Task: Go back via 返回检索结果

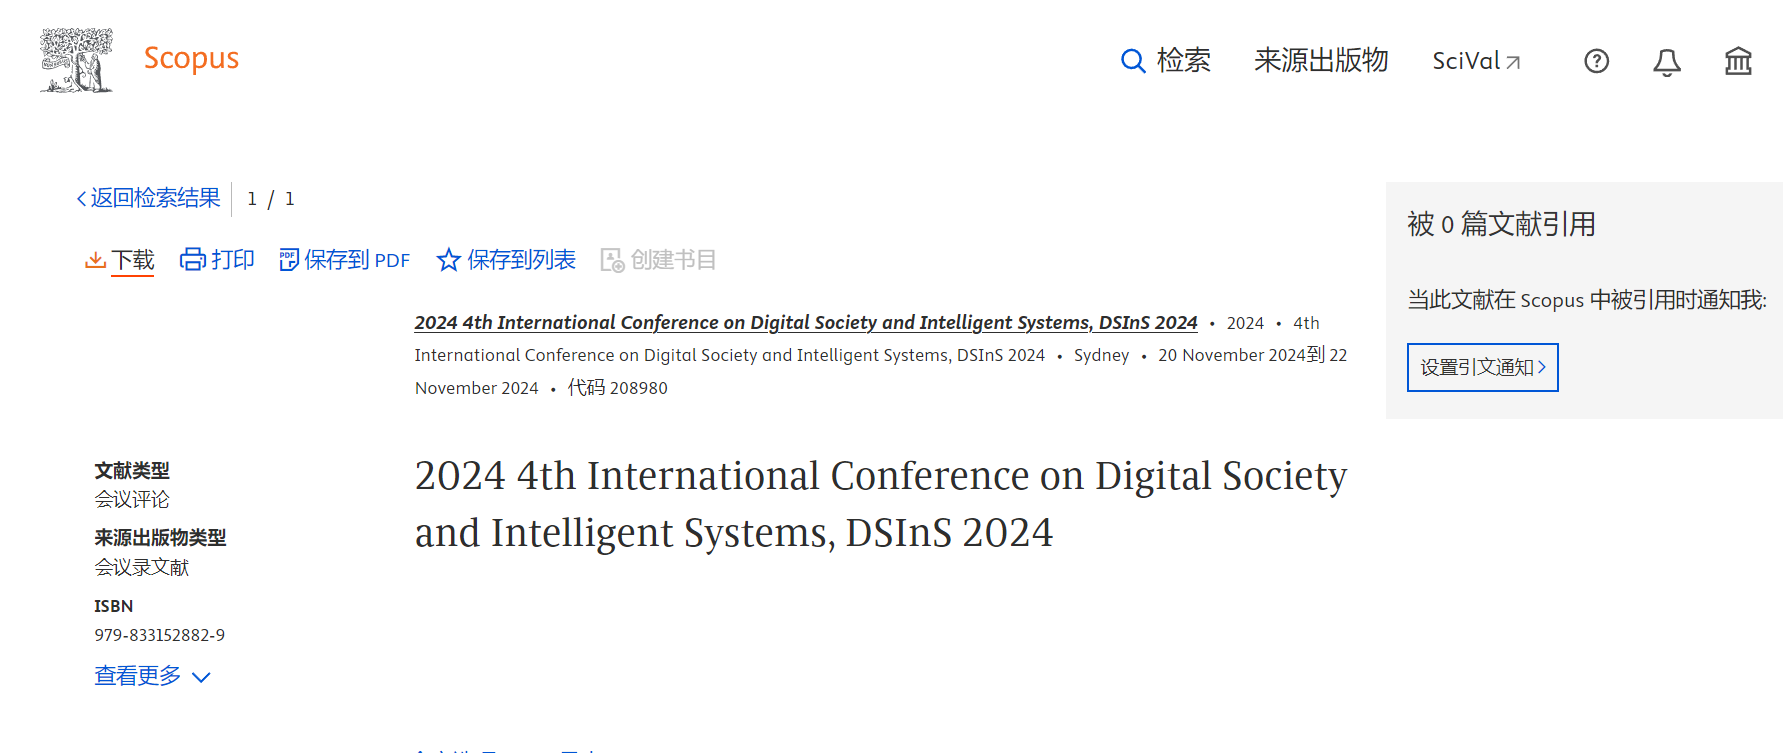Action: point(149,198)
